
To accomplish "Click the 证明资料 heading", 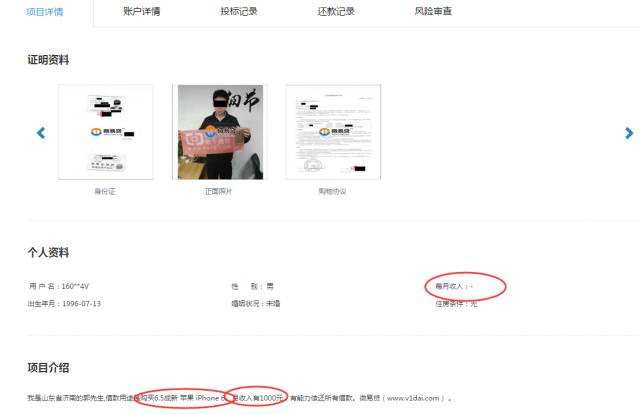I will coord(48,60).
